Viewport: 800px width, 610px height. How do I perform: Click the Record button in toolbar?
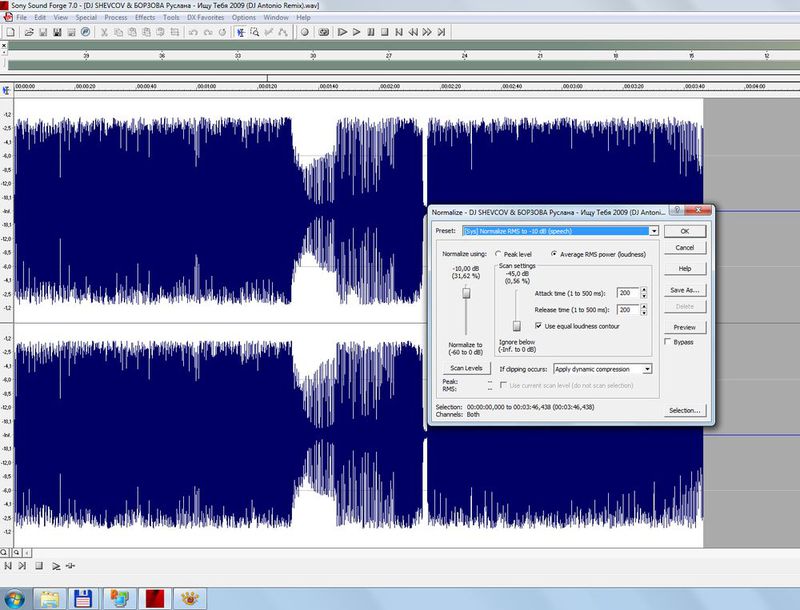click(x=305, y=32)
